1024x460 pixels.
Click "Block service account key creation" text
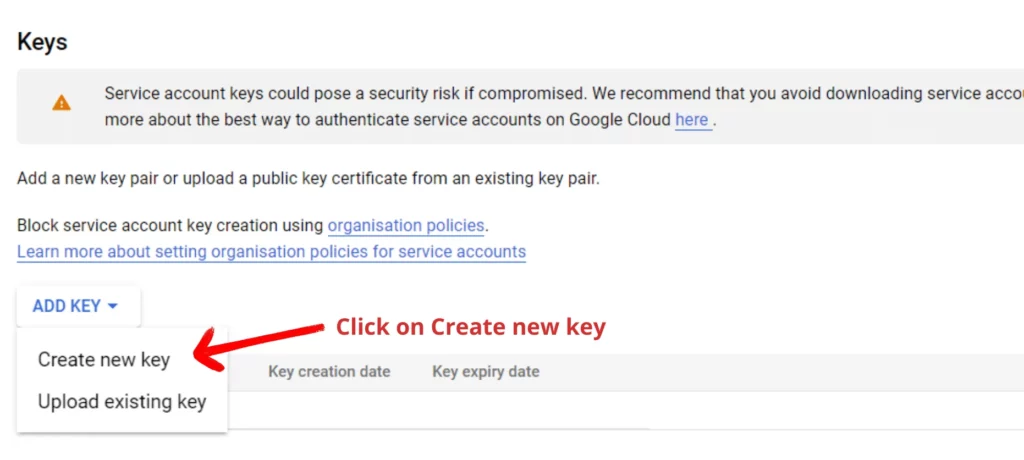point(170,225)
